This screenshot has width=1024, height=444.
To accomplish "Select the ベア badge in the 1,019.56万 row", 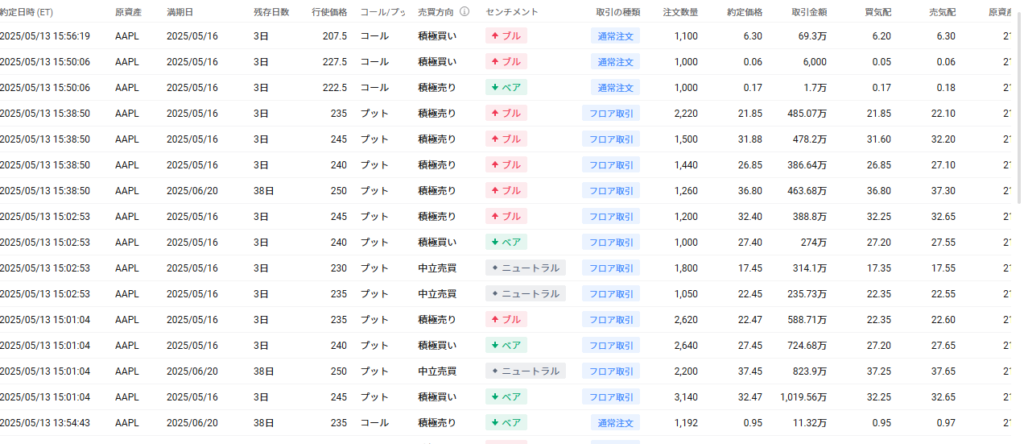I will pyautogui.click(x=506, y=396).
